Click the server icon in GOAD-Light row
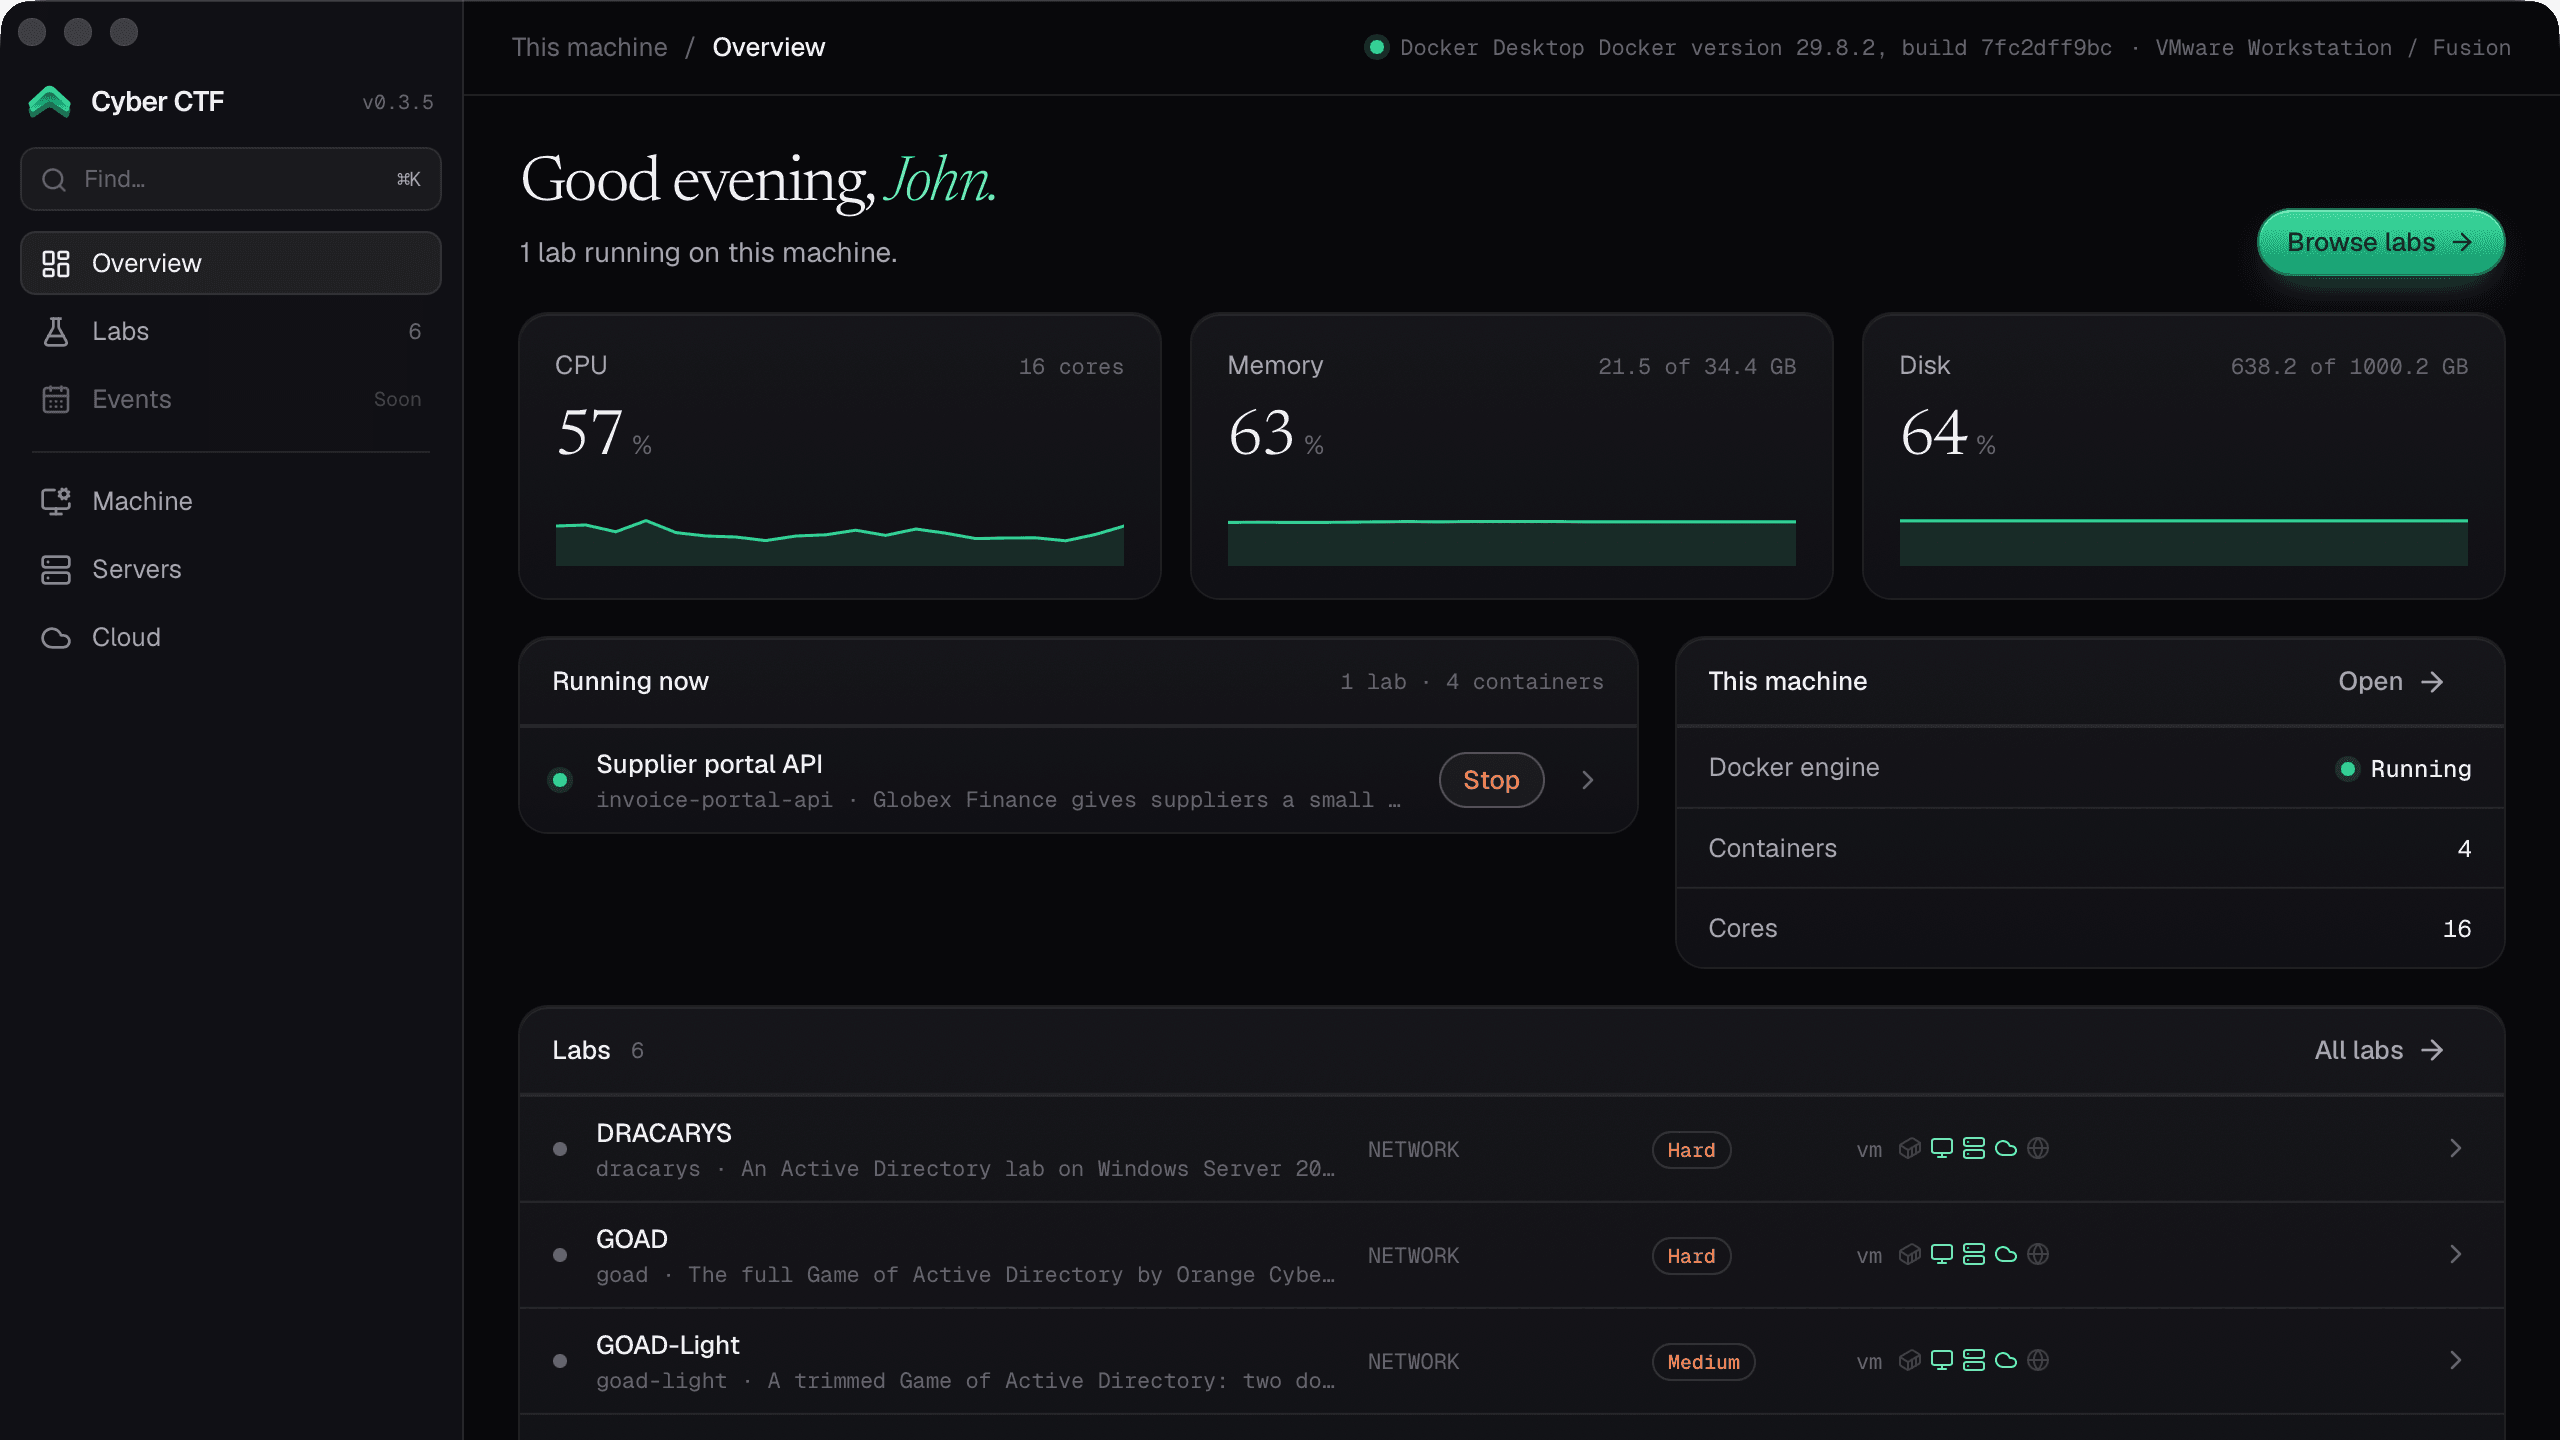This screenshot has width=2560, height=1440. click(x=1974, y=1360)
